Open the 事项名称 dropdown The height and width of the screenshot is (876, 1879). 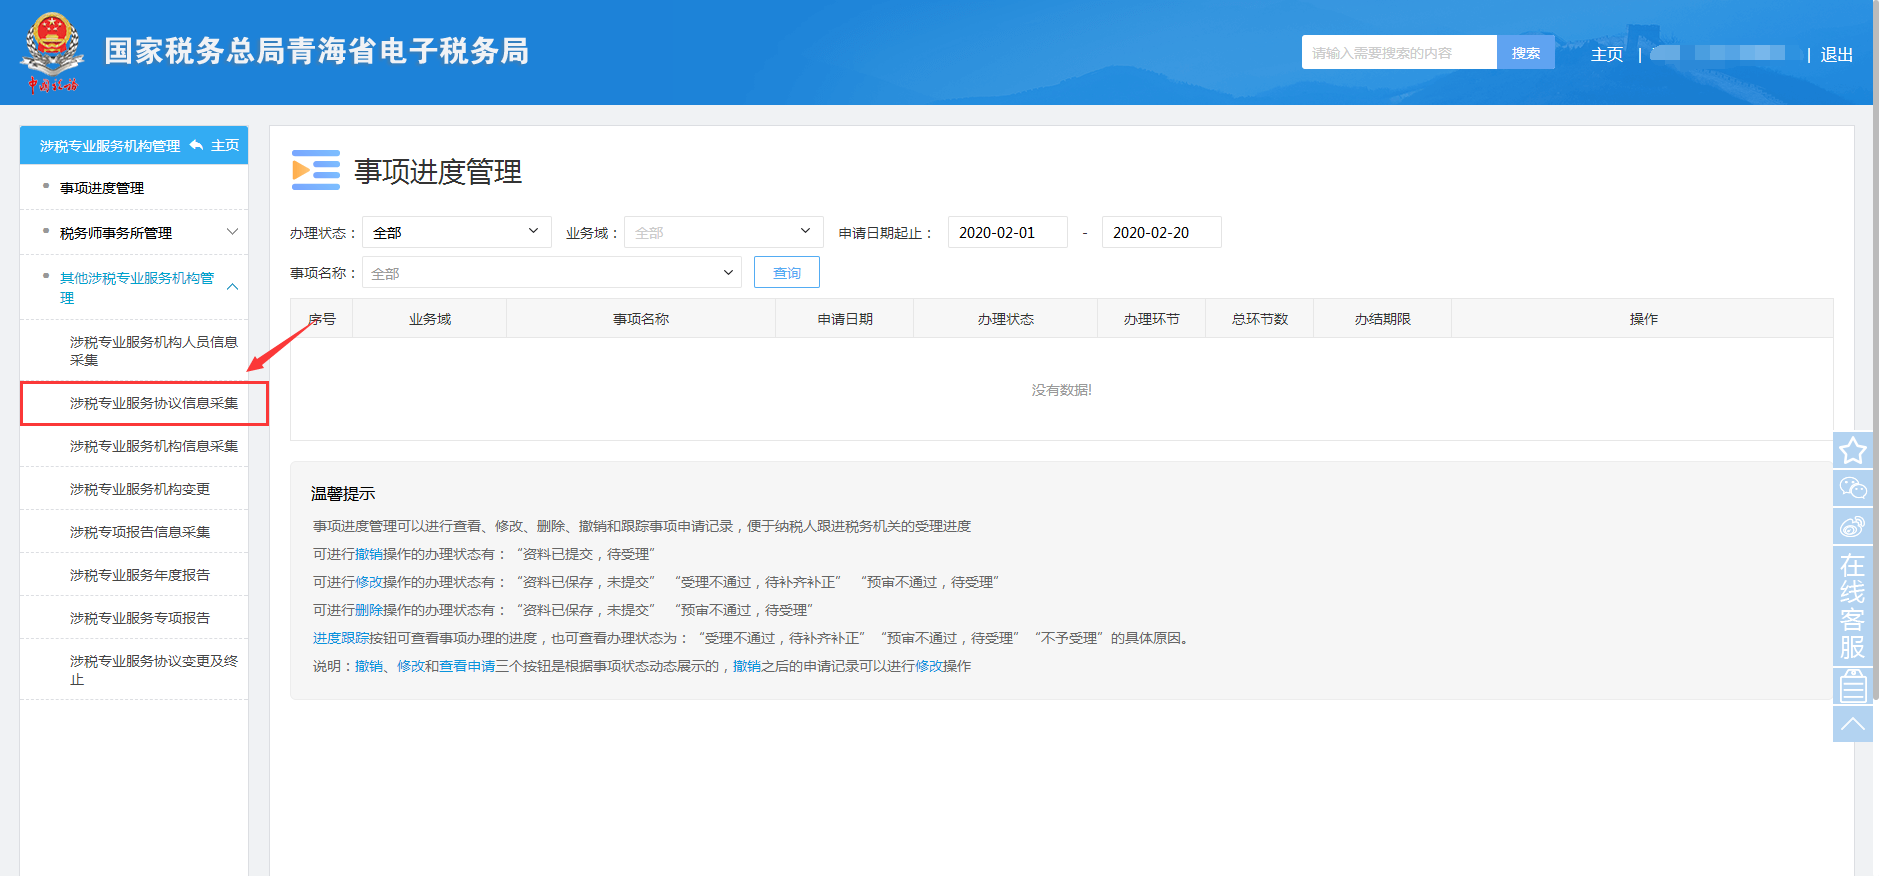pos(551,273)
